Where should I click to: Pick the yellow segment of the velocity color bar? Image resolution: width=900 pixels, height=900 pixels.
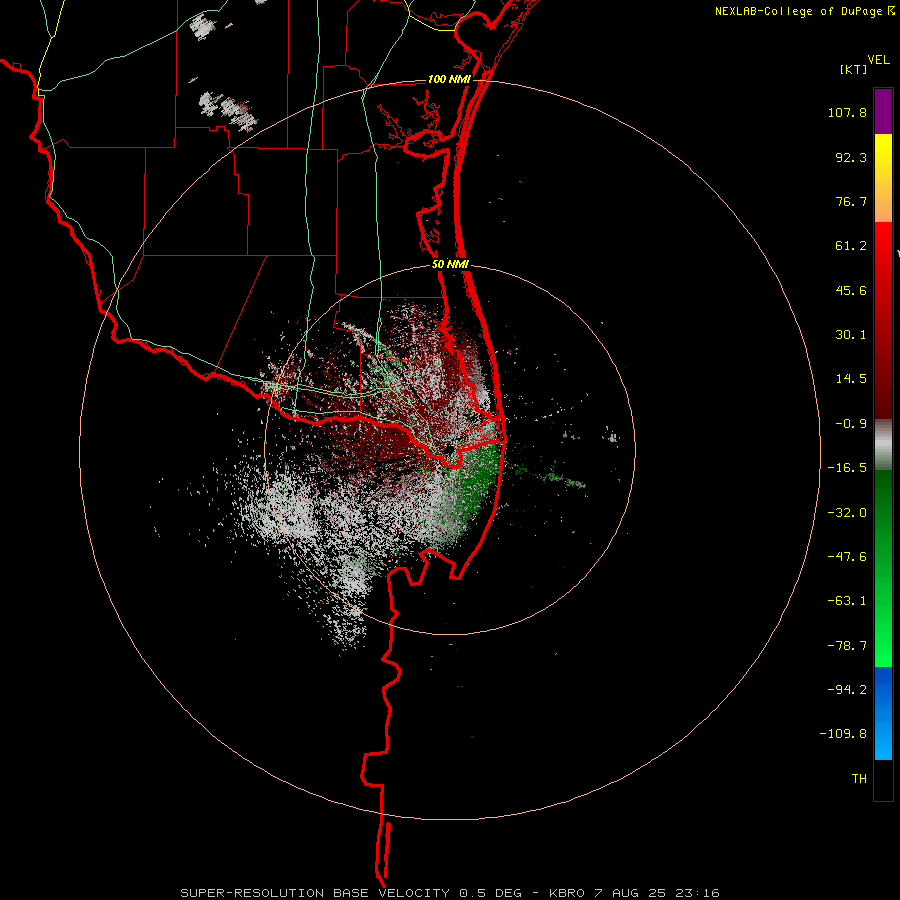tap(883, 158)
